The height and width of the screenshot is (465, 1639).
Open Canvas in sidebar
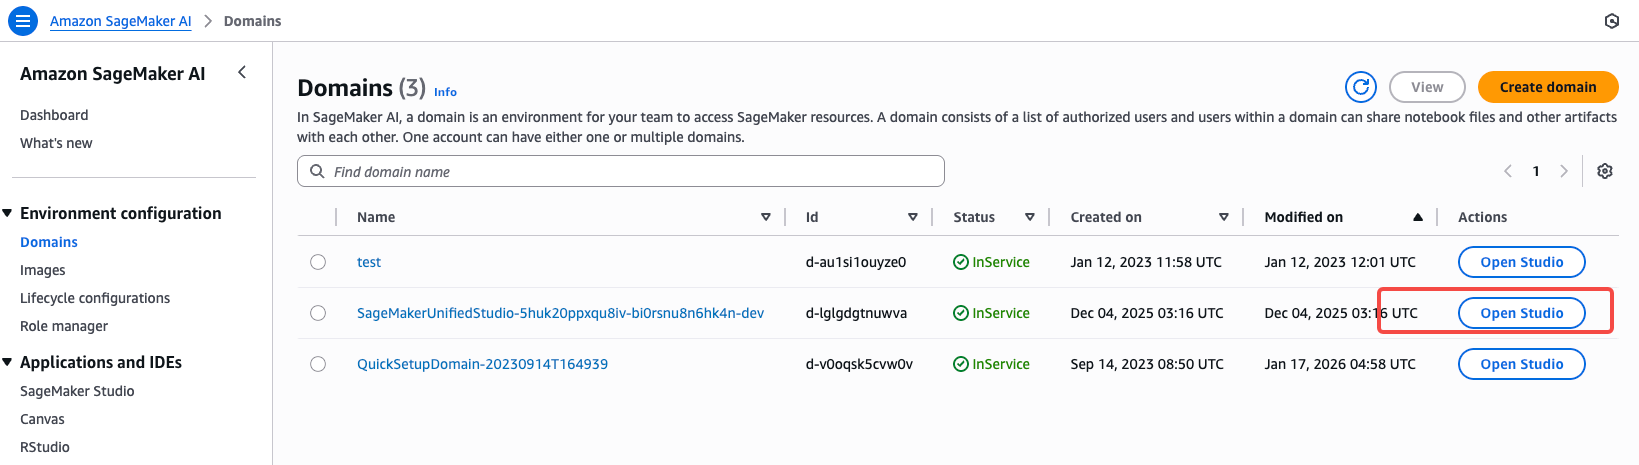click(x=42, y=419)
